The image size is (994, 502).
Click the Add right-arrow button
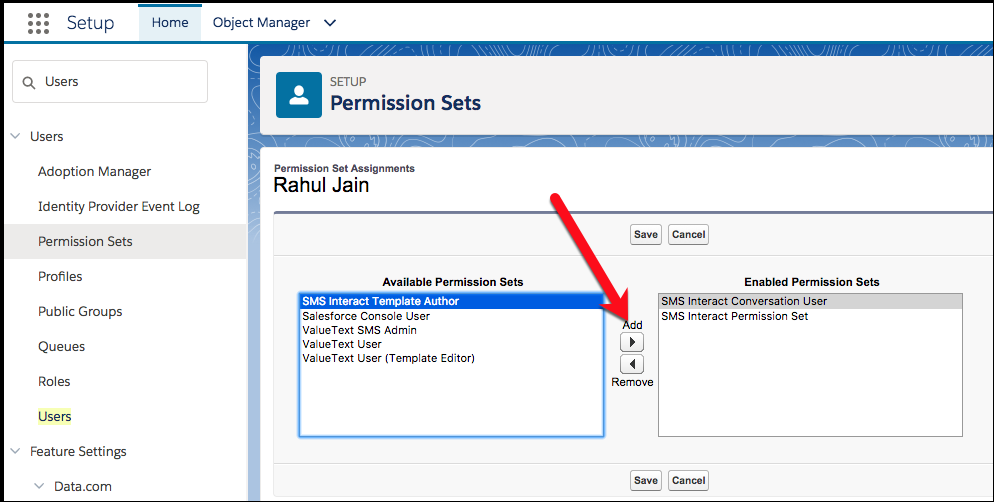[632, 342]
